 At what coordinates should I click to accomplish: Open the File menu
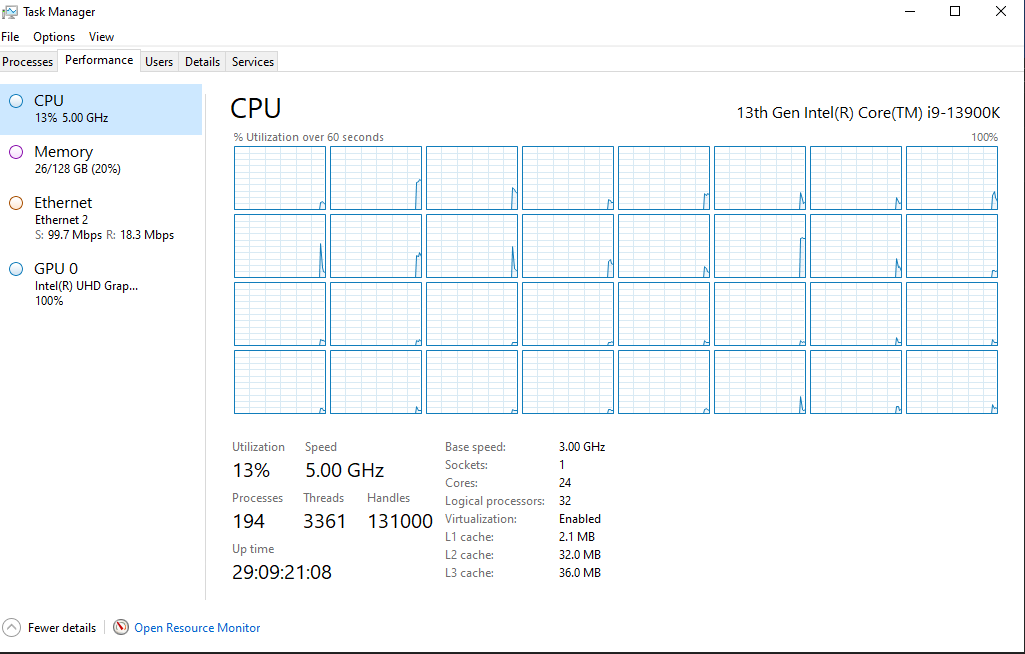(x=10, y=37)
